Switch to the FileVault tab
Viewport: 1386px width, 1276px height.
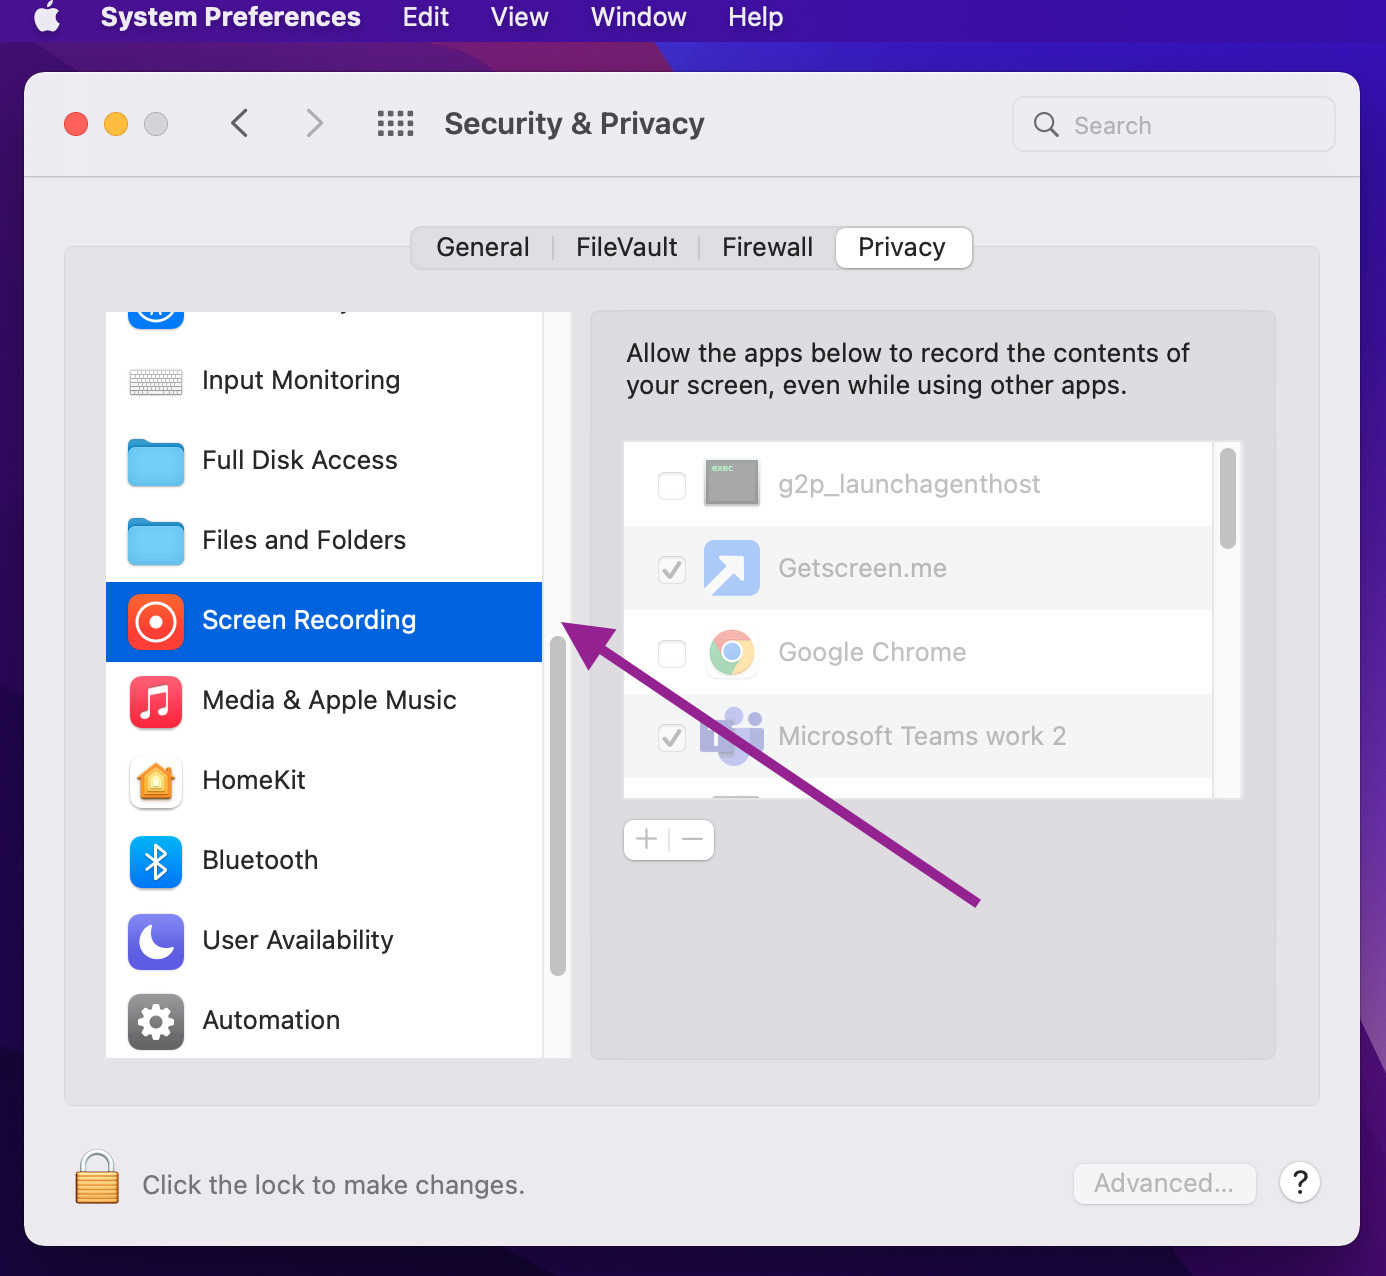pyautogui.click(x=626, y=247)
